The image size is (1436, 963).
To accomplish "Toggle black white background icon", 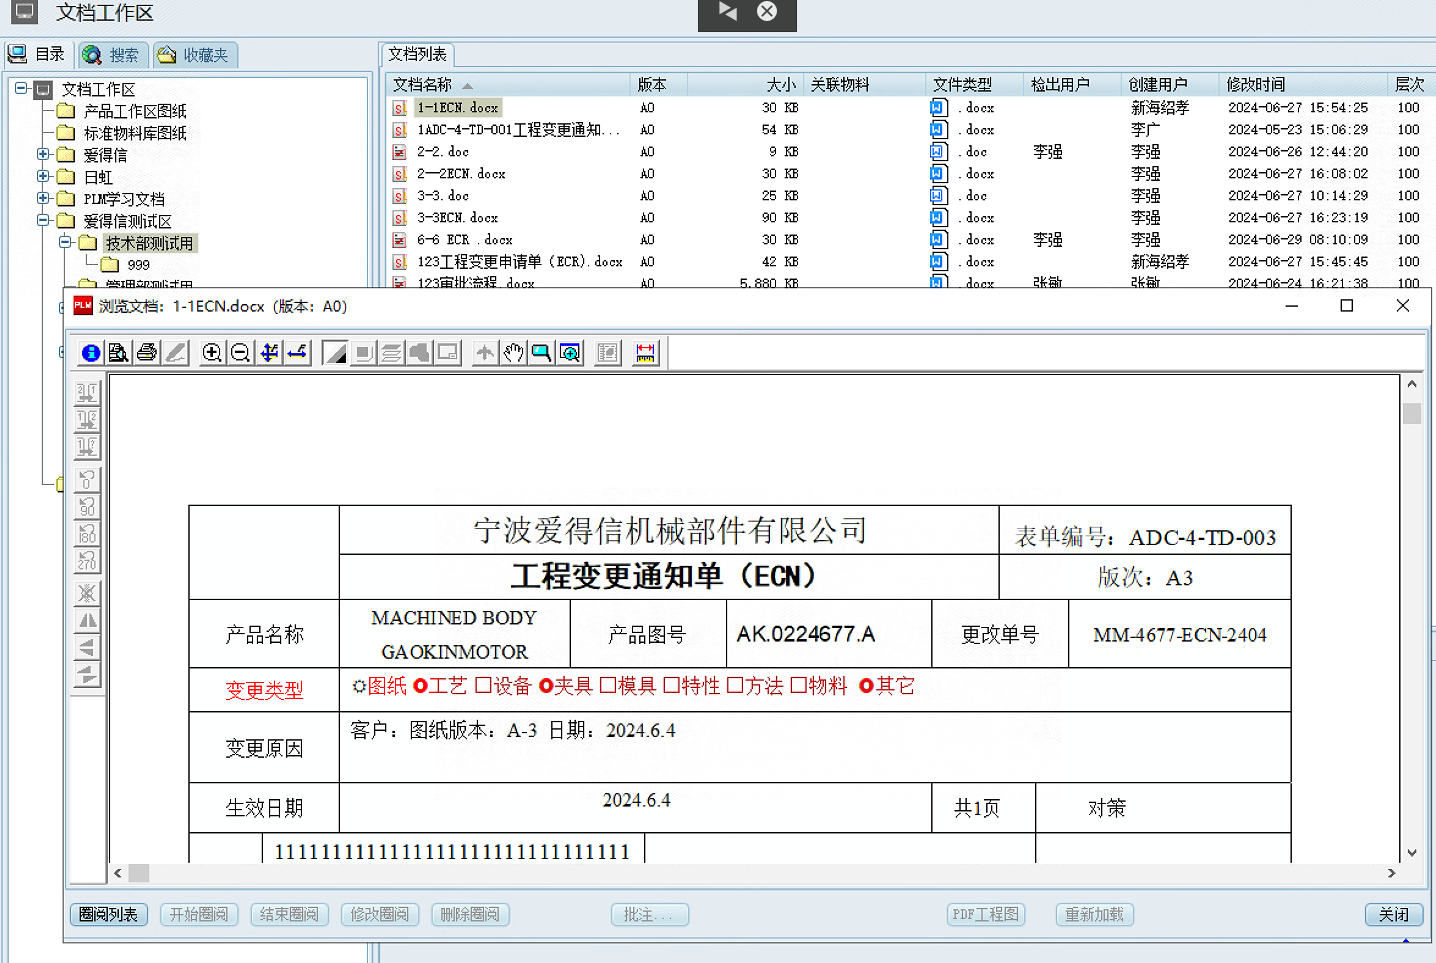I will [x=335, y=353].
